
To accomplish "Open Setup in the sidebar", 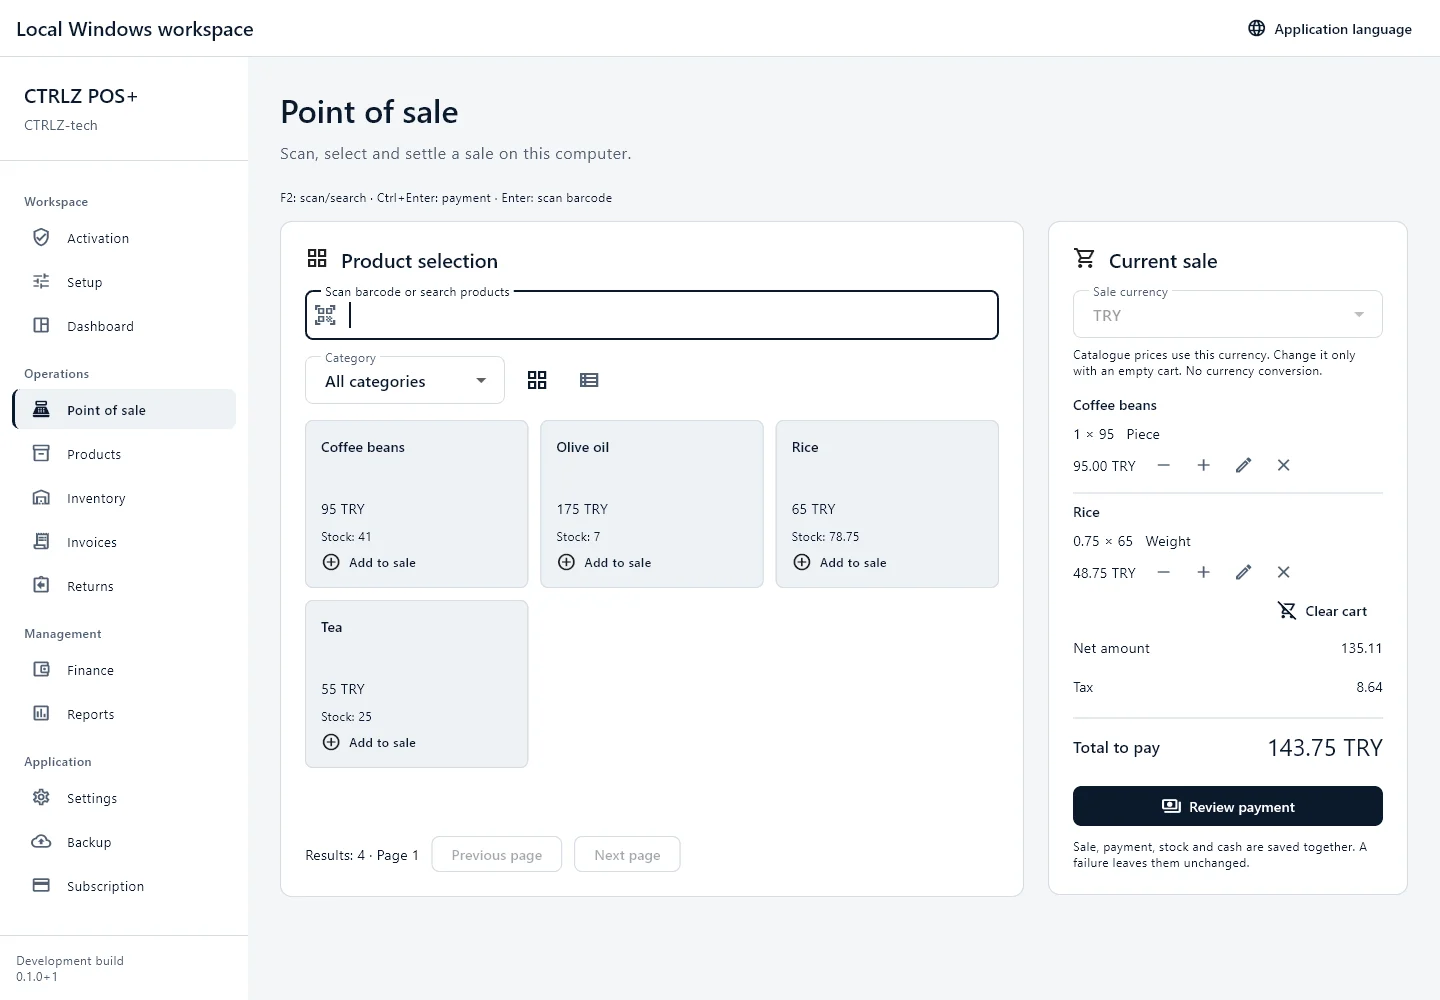I will [124, 282].
